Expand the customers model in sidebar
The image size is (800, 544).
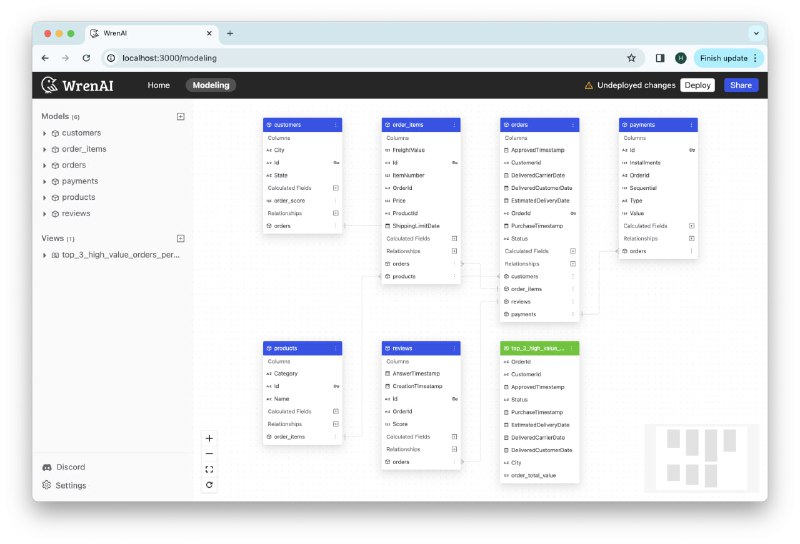click(x=44, y=133)
